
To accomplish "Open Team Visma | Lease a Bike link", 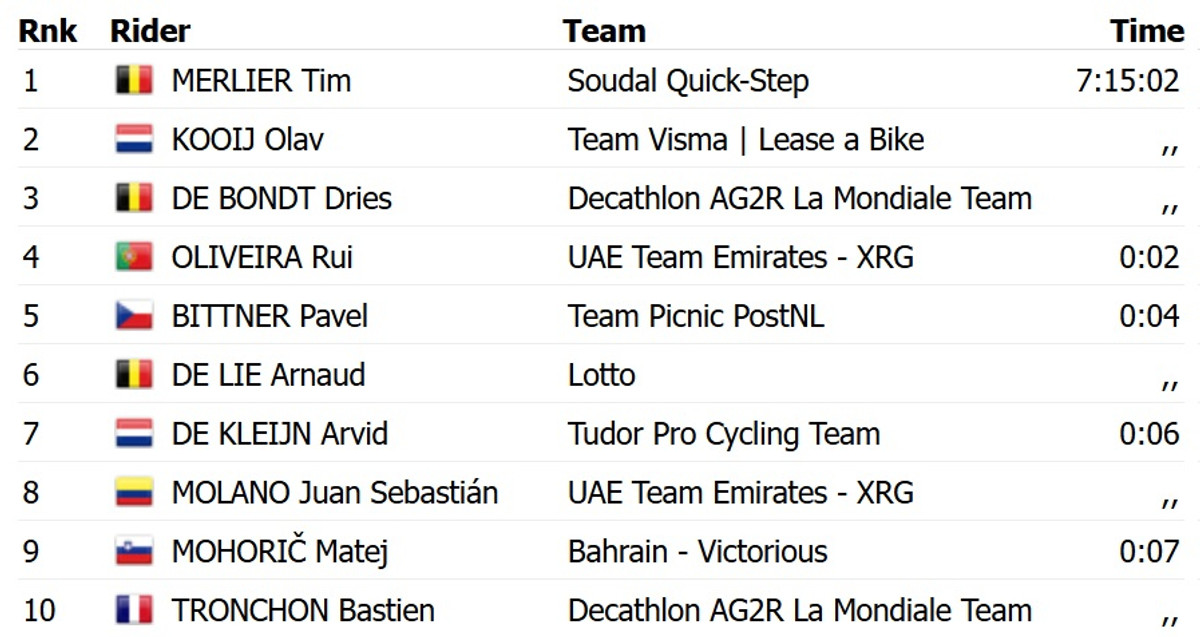I will [745, 140].
